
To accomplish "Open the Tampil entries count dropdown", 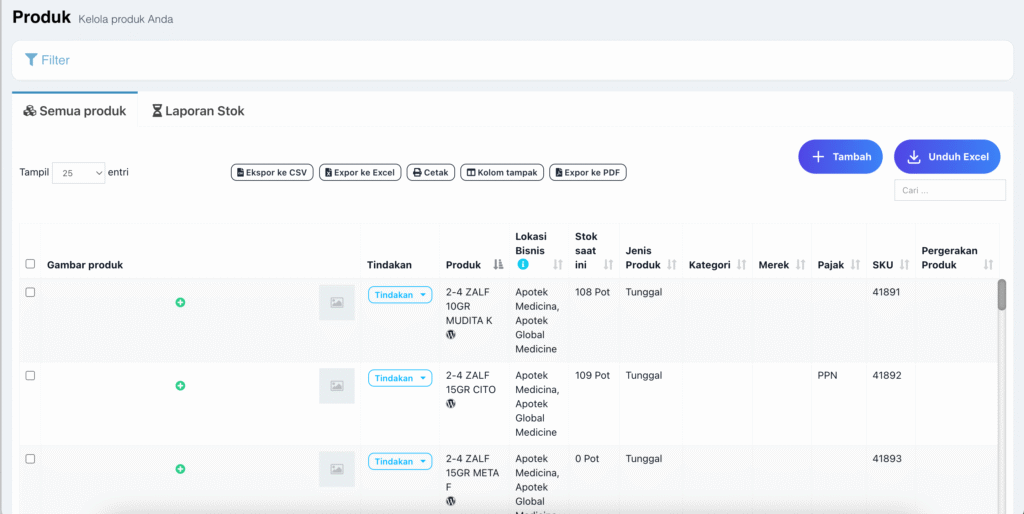I will [x=78, y=173].
